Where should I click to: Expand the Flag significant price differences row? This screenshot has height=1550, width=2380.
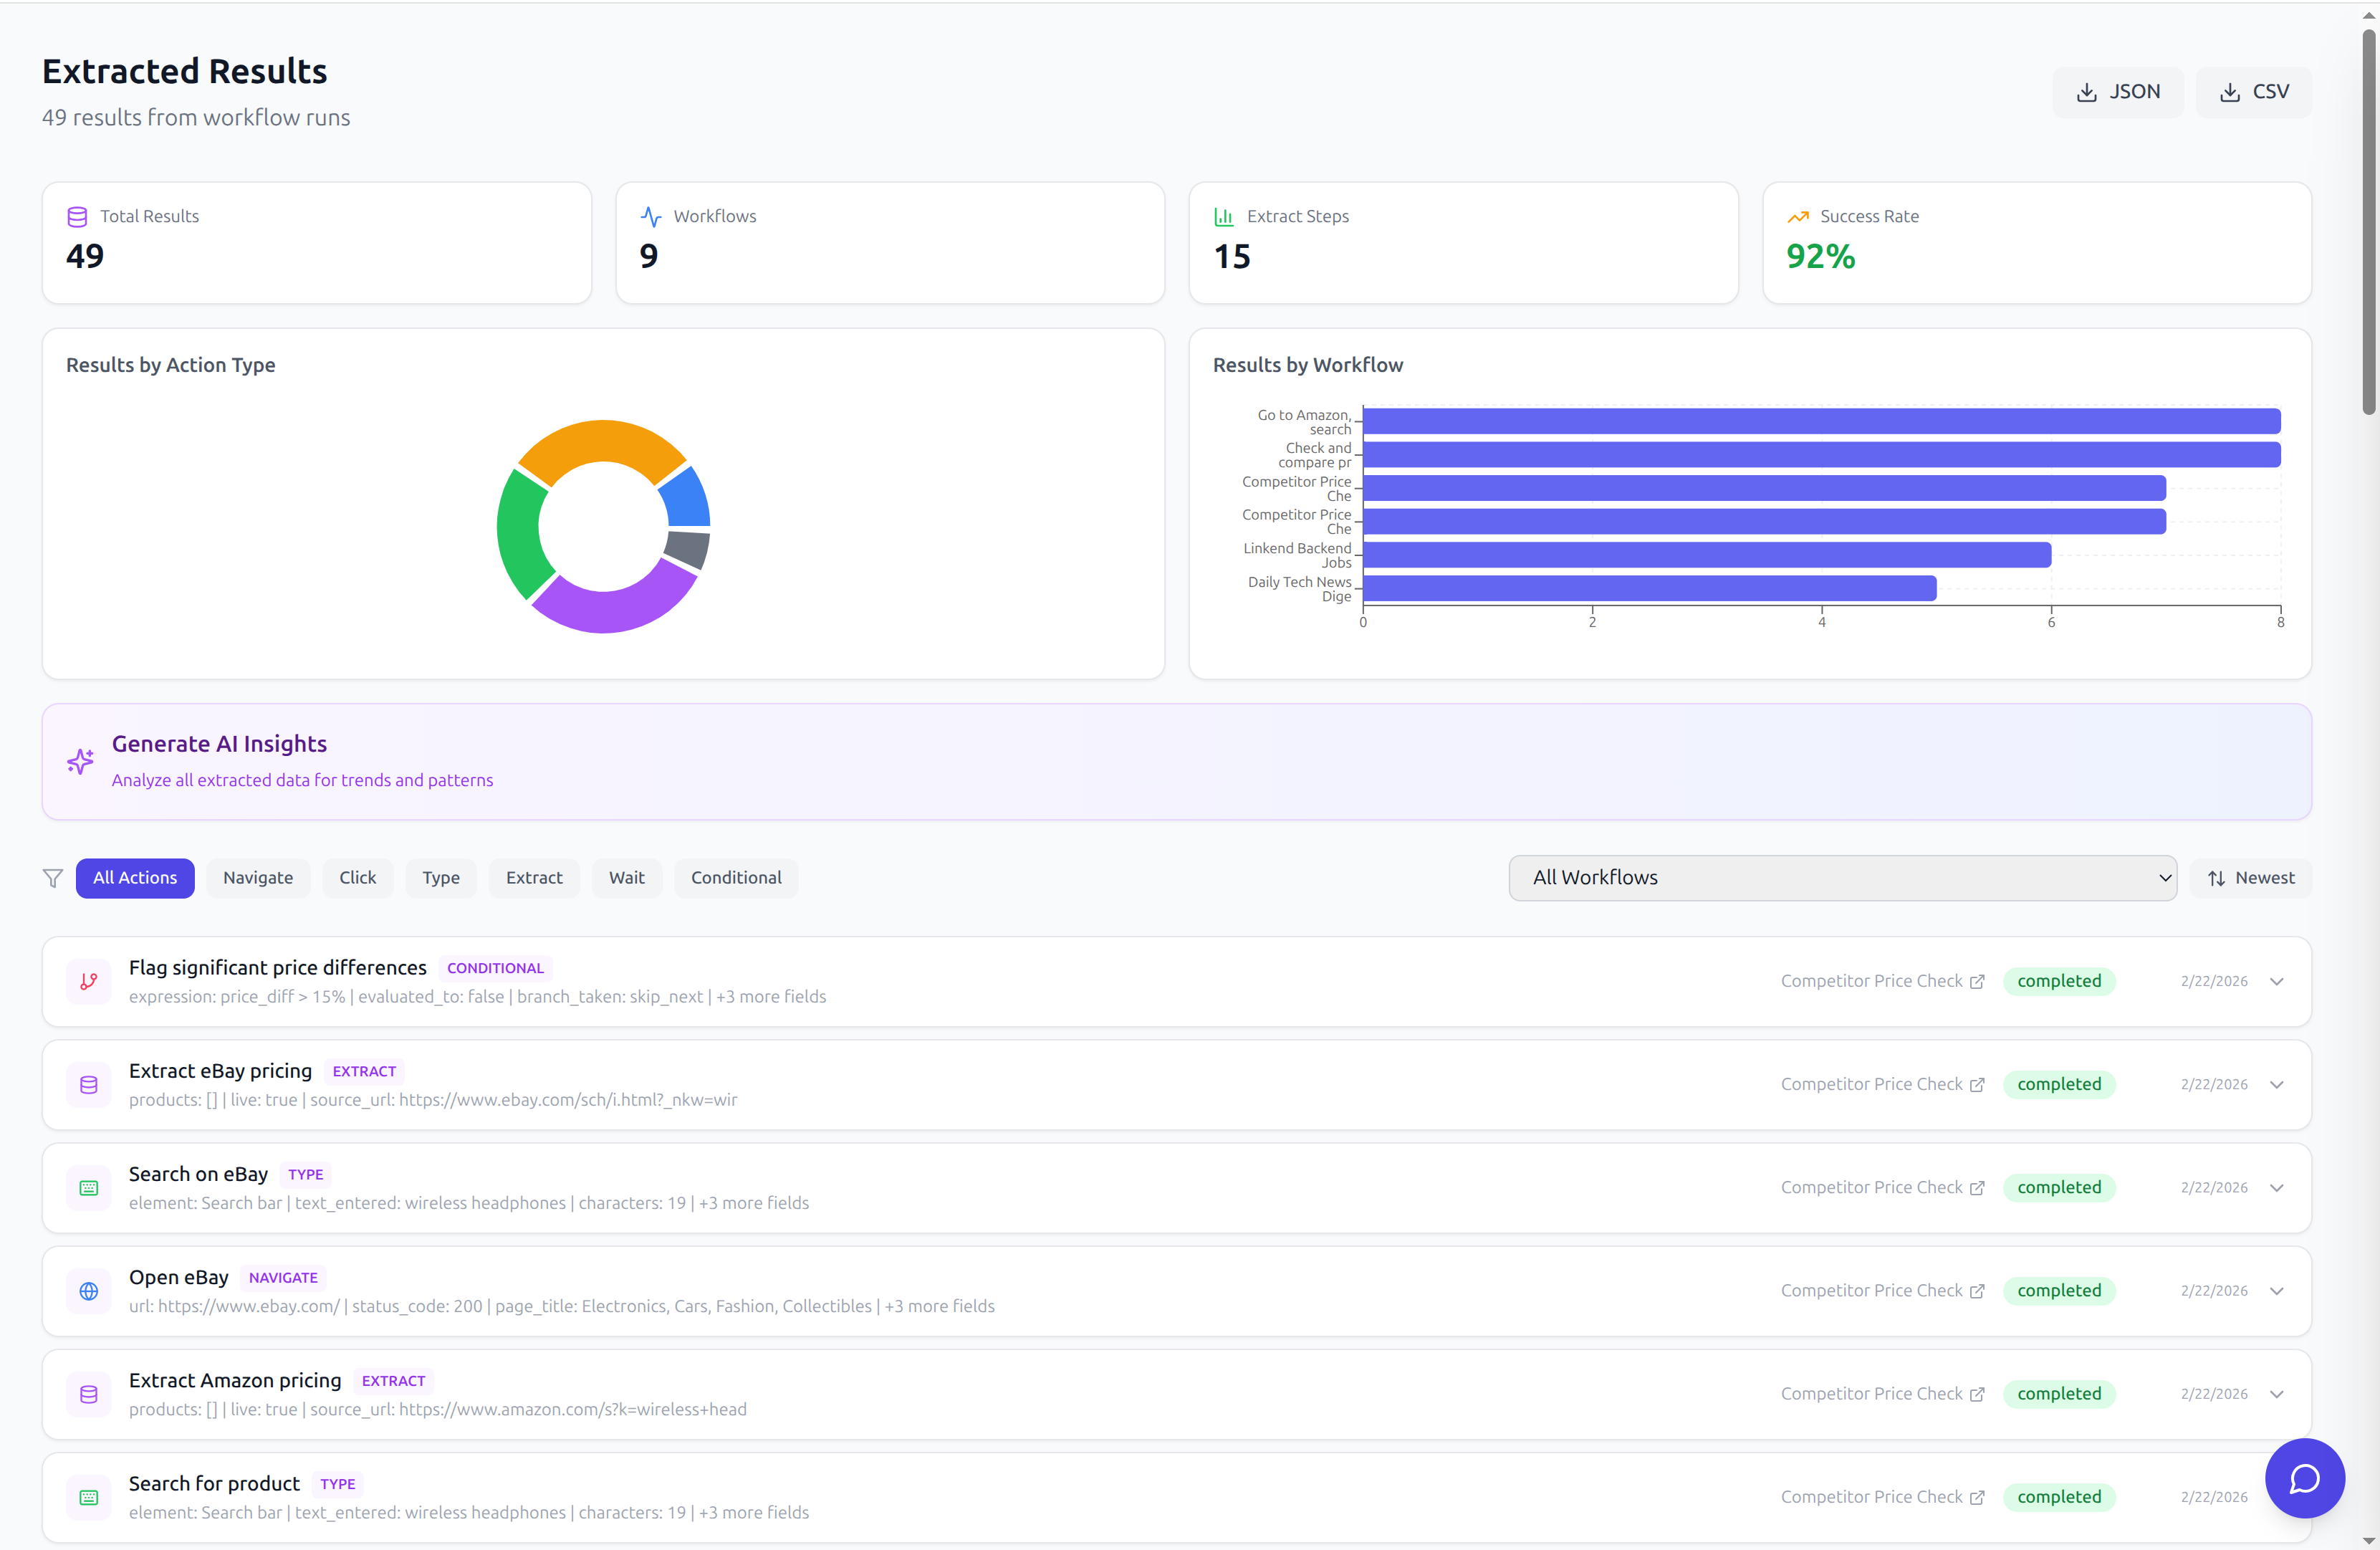(x=2277, y=982)
